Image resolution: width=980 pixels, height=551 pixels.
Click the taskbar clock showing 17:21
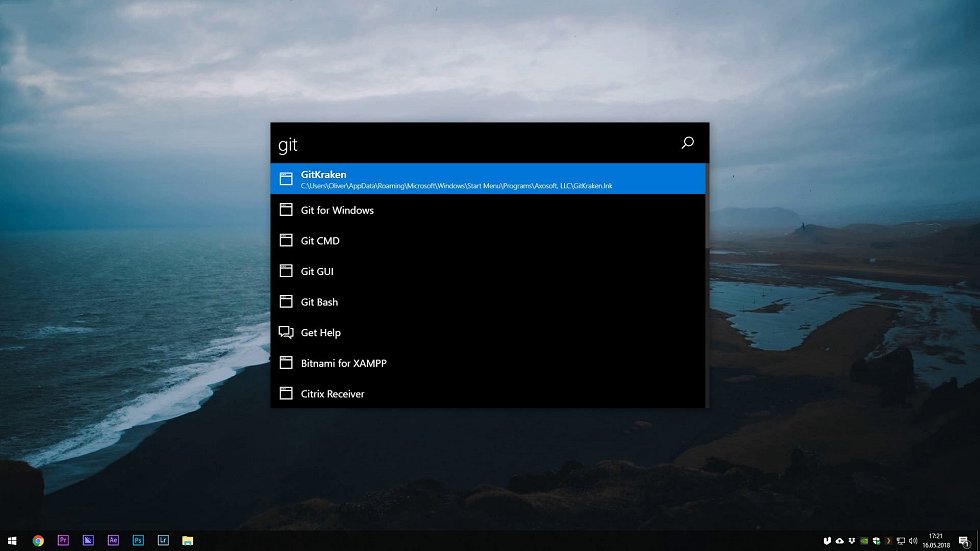(x=936, y=541)
